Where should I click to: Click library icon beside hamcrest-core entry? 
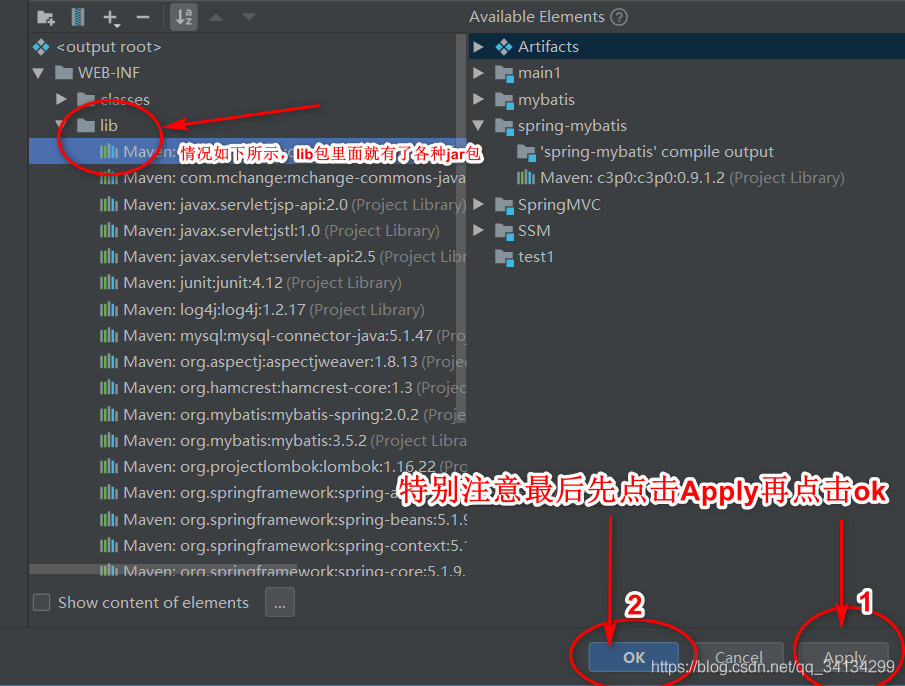(x=109, y=388)
